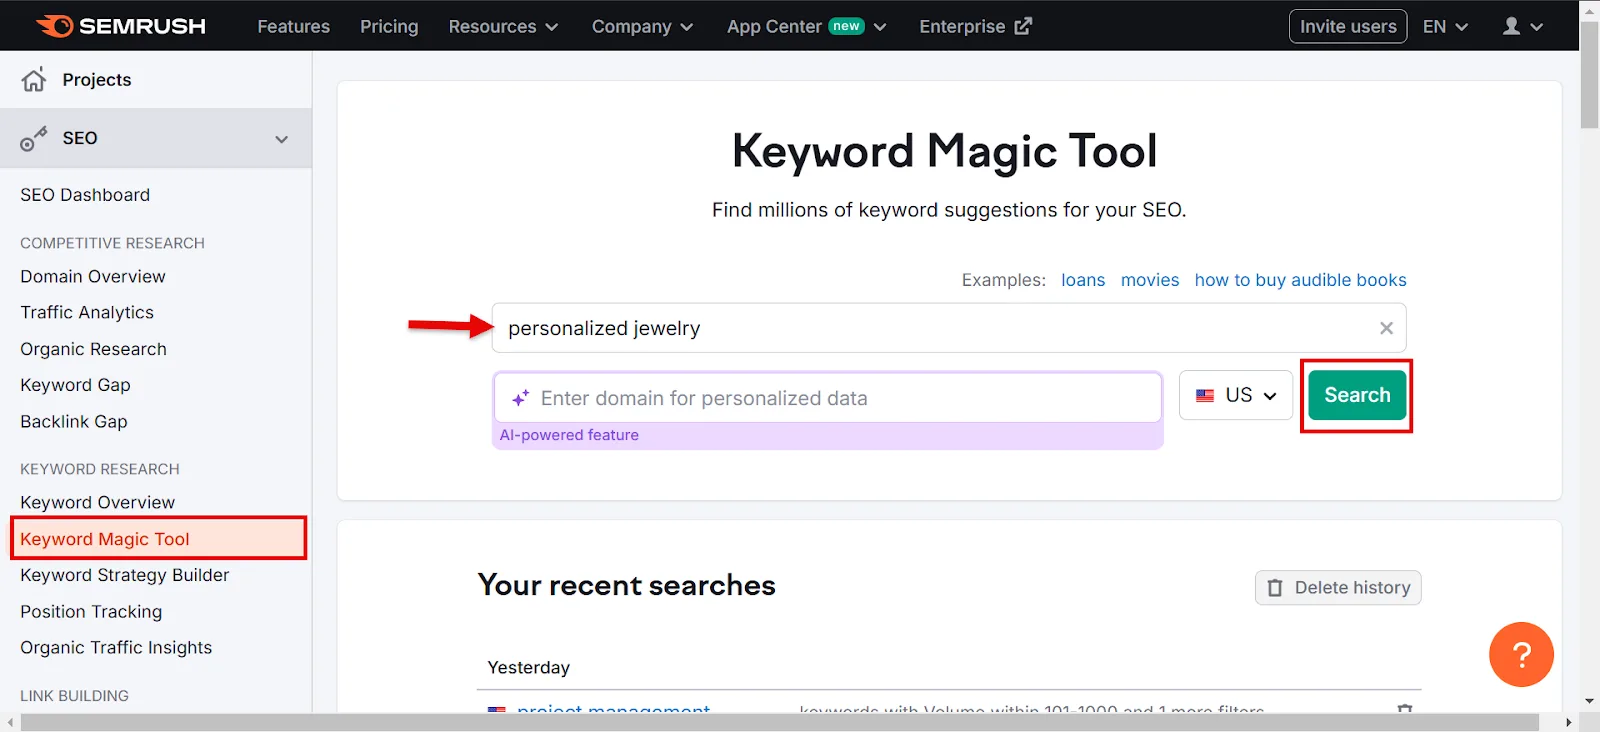Clear the keyword input with the X icon
Viewport: 1600px width, 732px height.
point(1386,328)
